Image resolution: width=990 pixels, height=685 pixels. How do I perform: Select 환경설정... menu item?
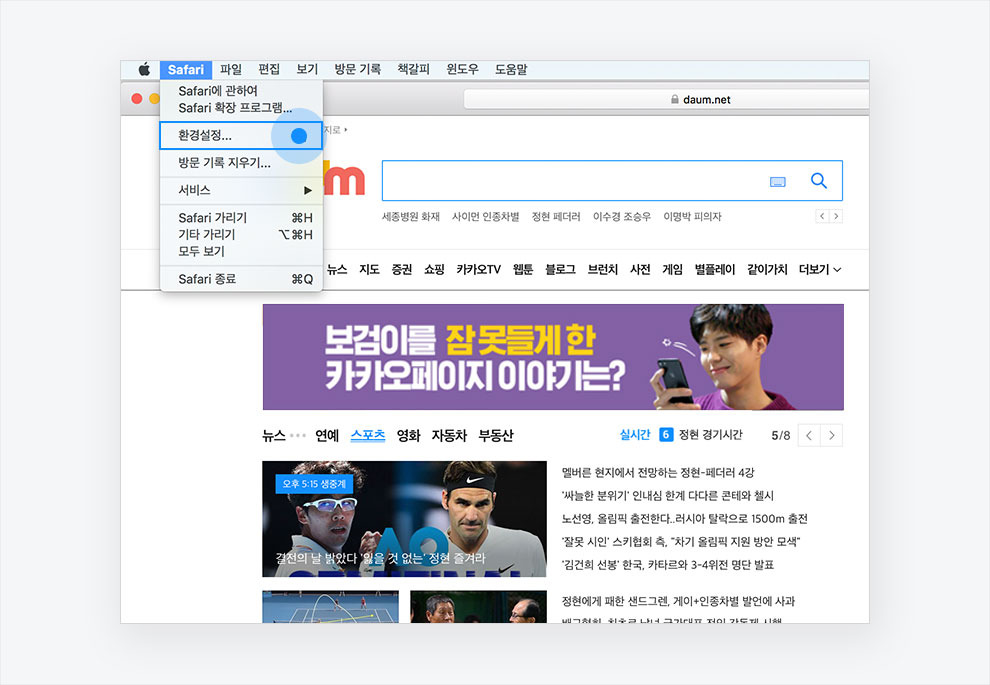pos(241,136)
